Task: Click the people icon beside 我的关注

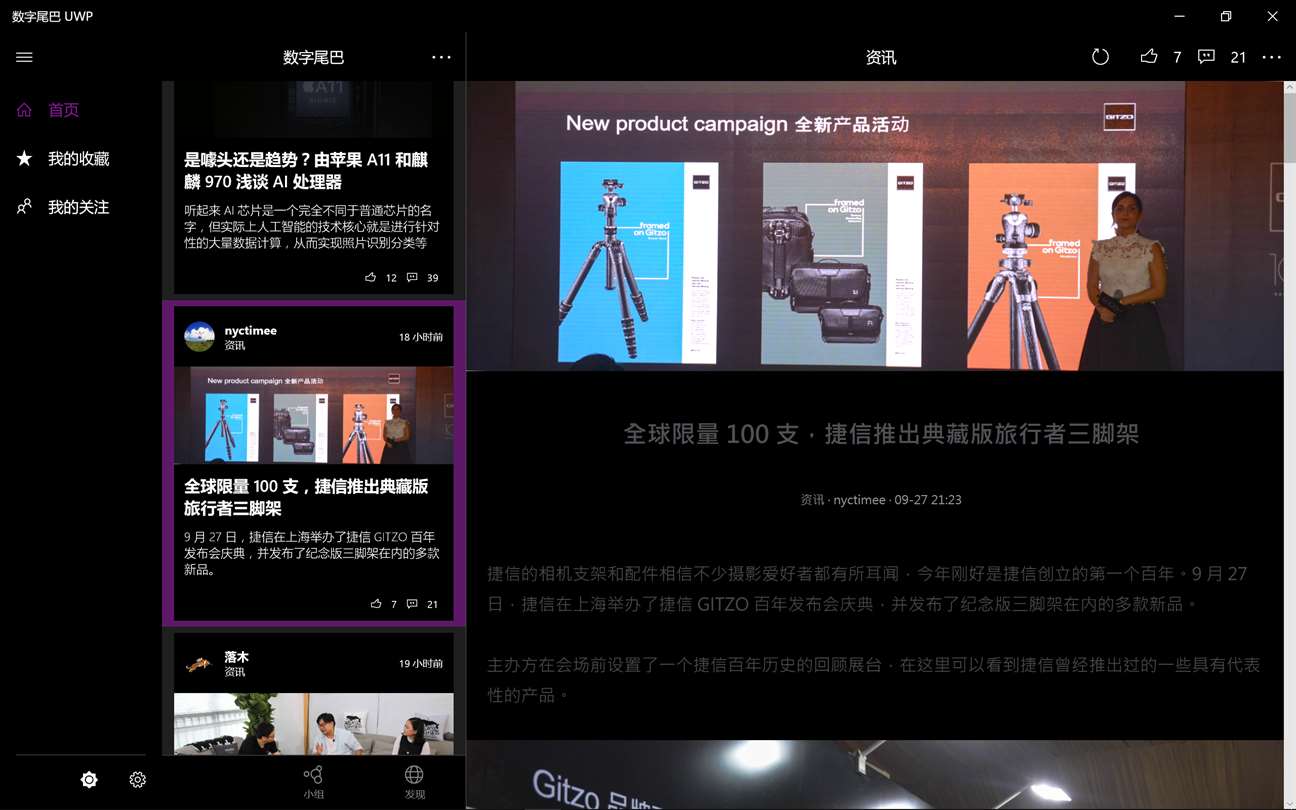Action: 24,207
